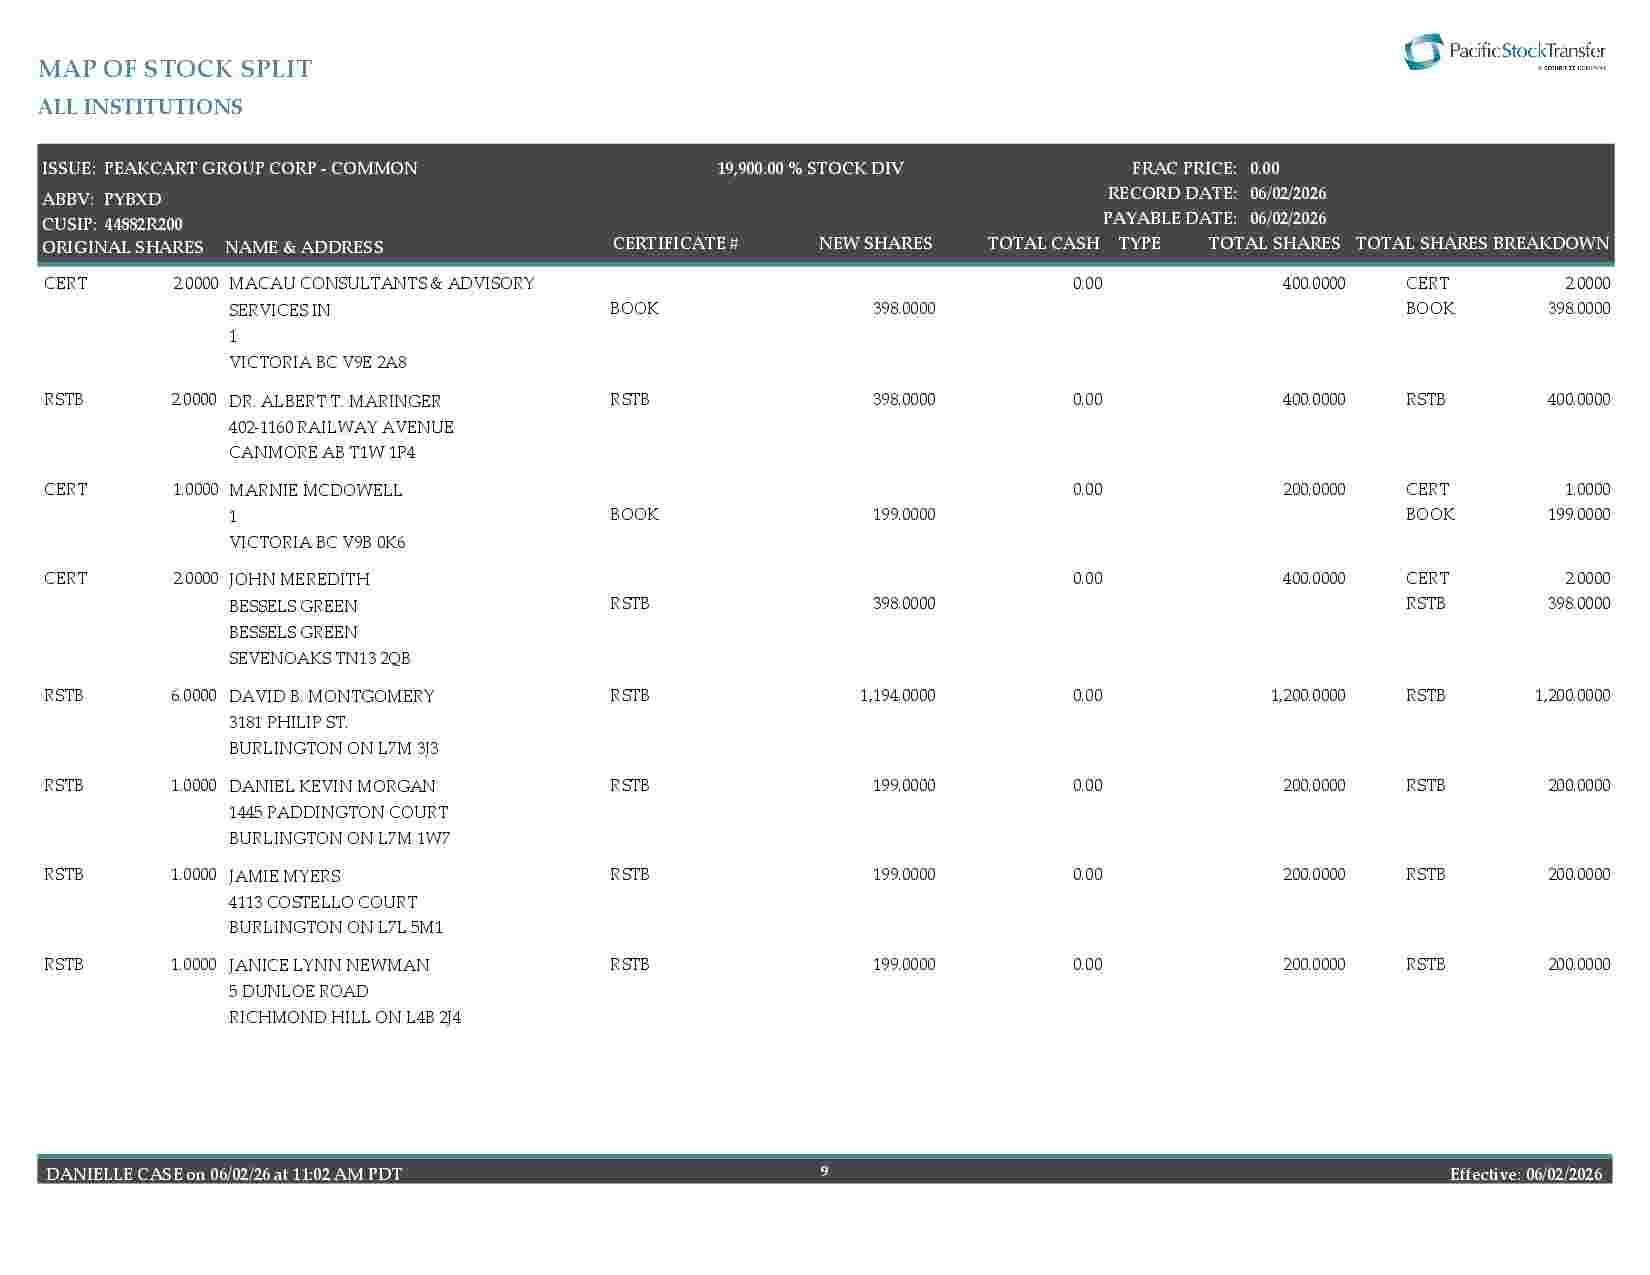The width and height of the screenshot is (1650, 1275).
Task: Click the breakdown value 400.0000 for Dr. Maringer
Action: point(1579,399)
